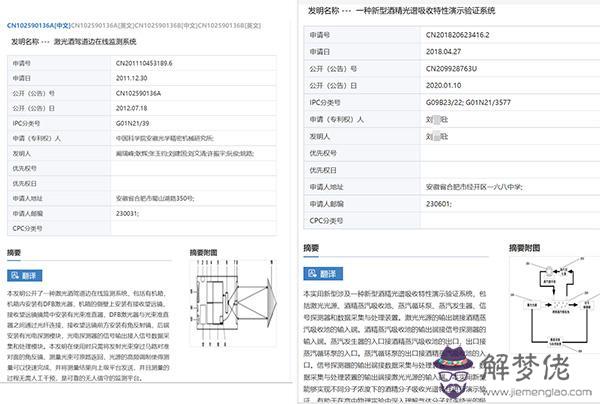The image size is (600, 404).
Task: Select publication date 2020.01.10
Action: (x=443, y=85)
